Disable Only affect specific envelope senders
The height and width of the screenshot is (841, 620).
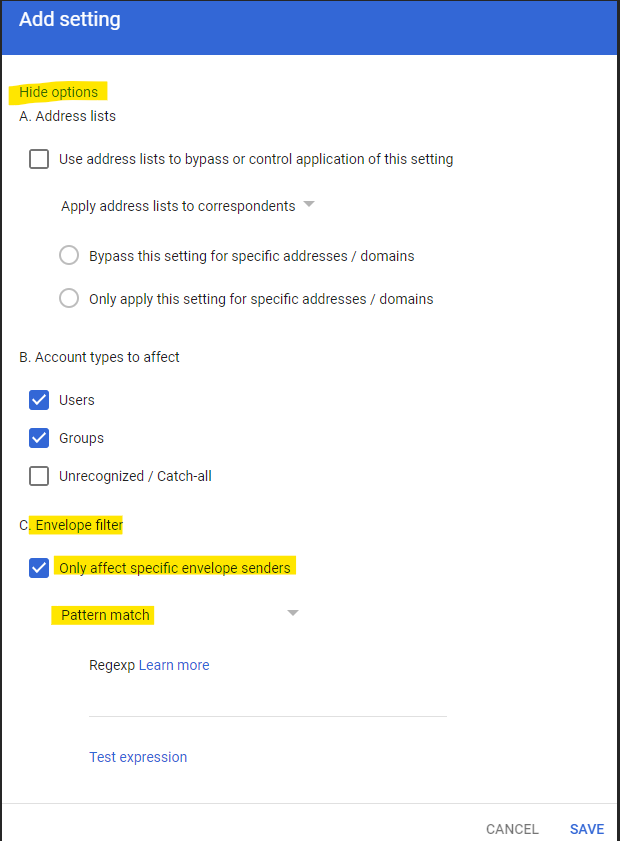coord(39,567)
